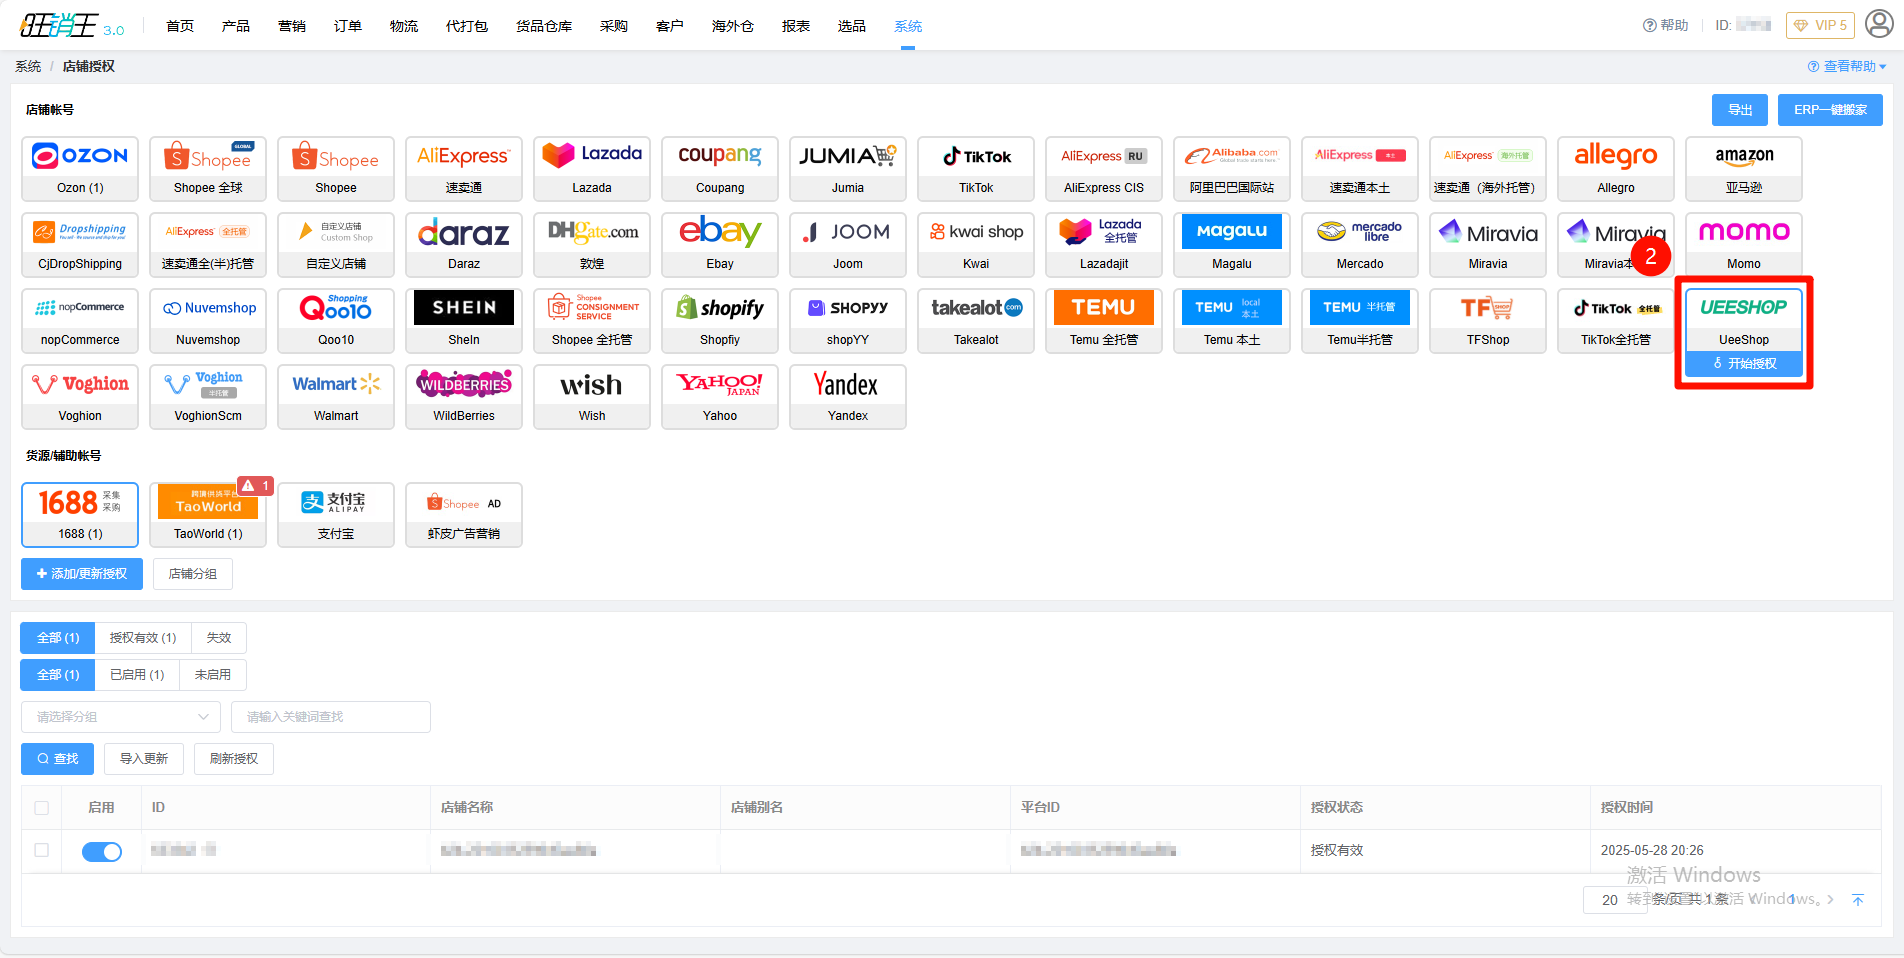Open the Ozon store card

pyautogui.click(x=80, y=169)
